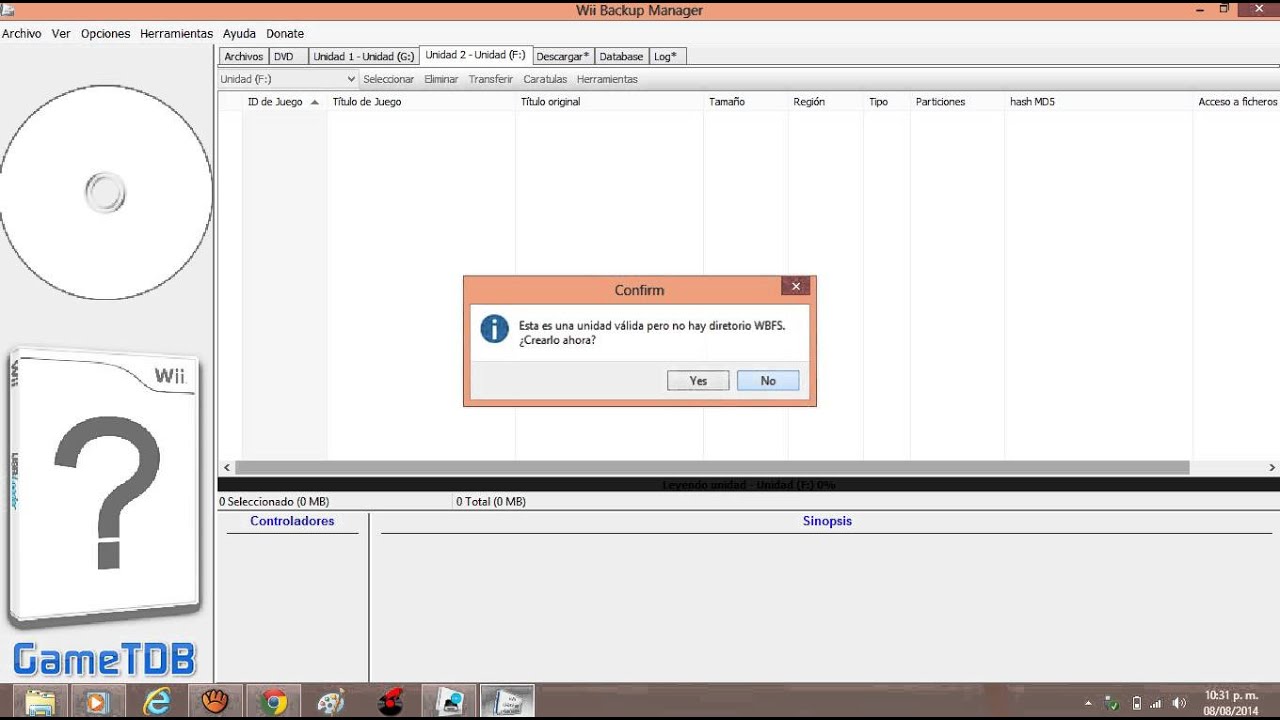Open the Caratulas toolbar menu
The image size is (1280, 720).
click(x=545, y=79)
